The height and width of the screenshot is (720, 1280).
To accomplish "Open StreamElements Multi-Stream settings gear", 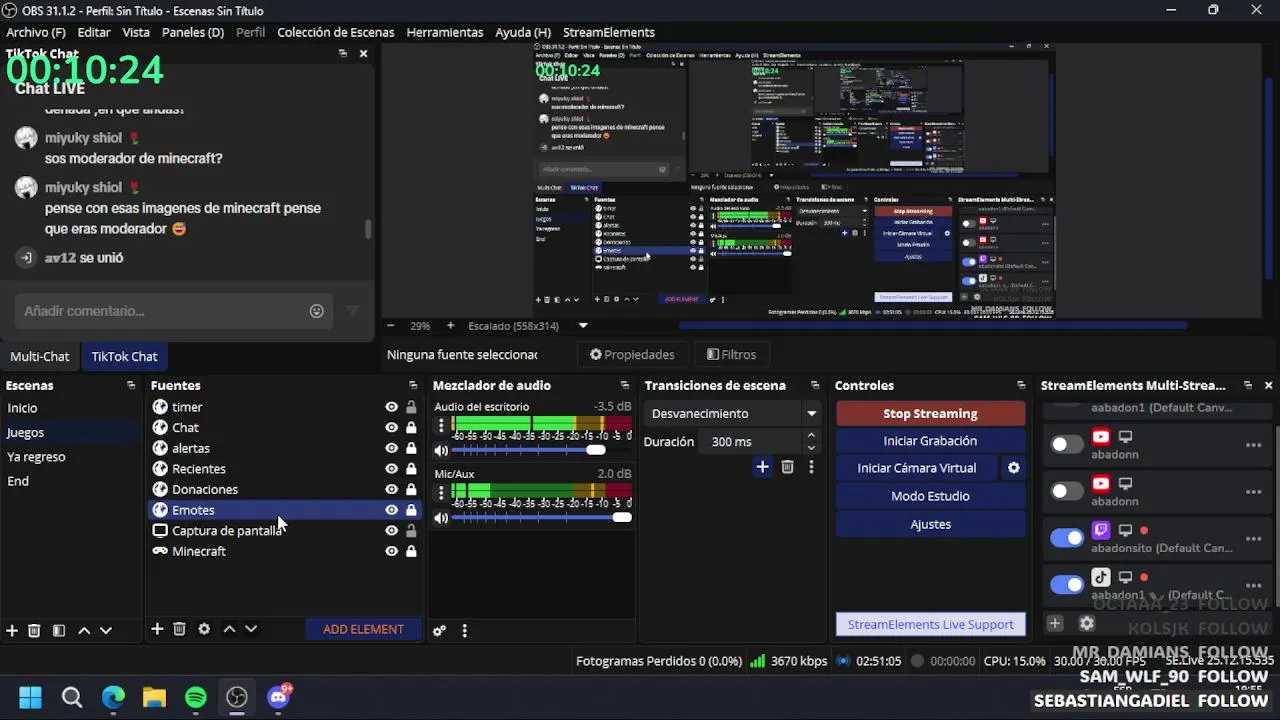I will coord(1087,623).
